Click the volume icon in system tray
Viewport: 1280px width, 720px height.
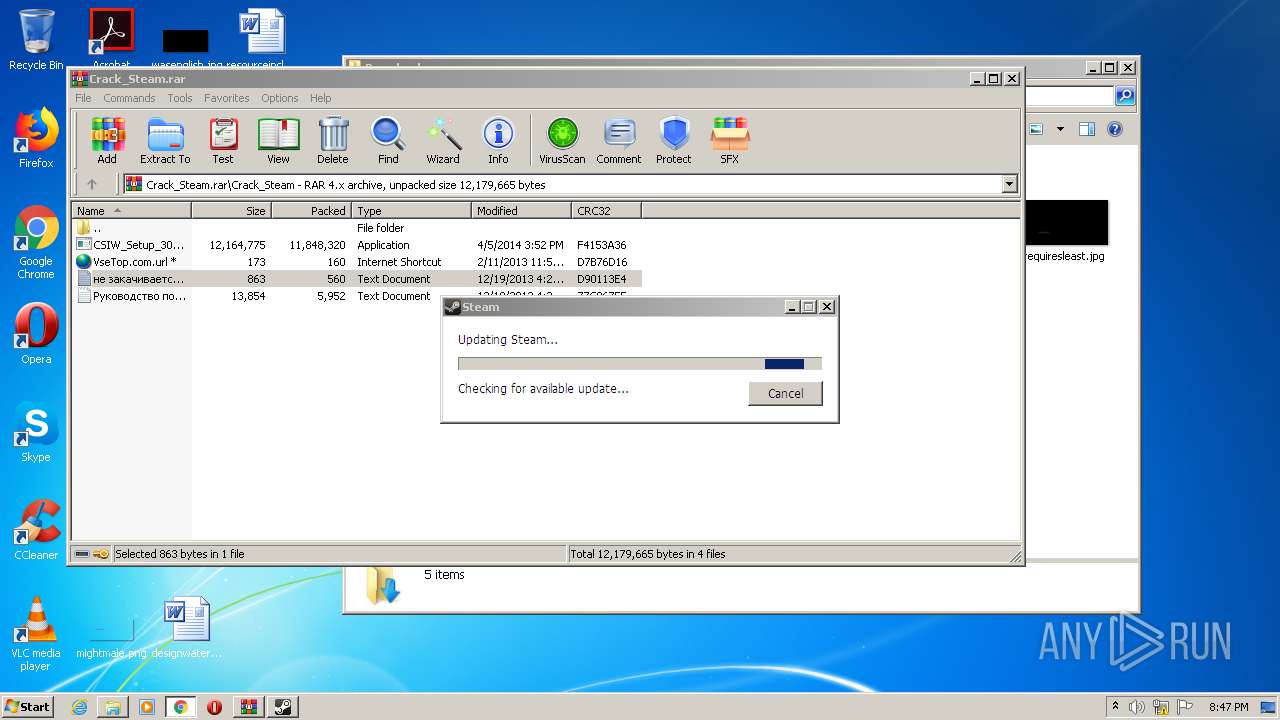tap(1137, 707)
